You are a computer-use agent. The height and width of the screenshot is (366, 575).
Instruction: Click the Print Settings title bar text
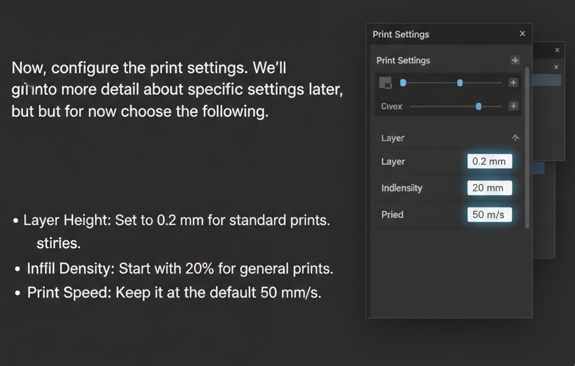401,34
